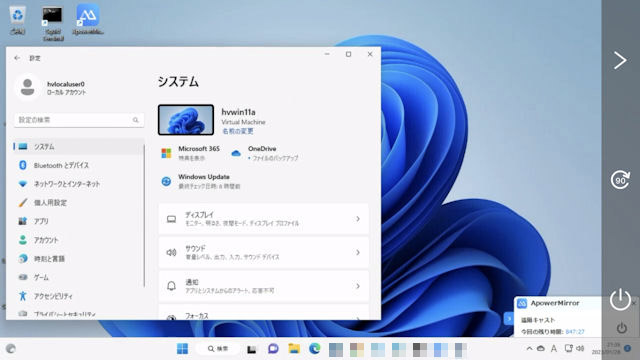
Task: Expand the ApowerMirror side panel arrow
Action: point(620,60)
